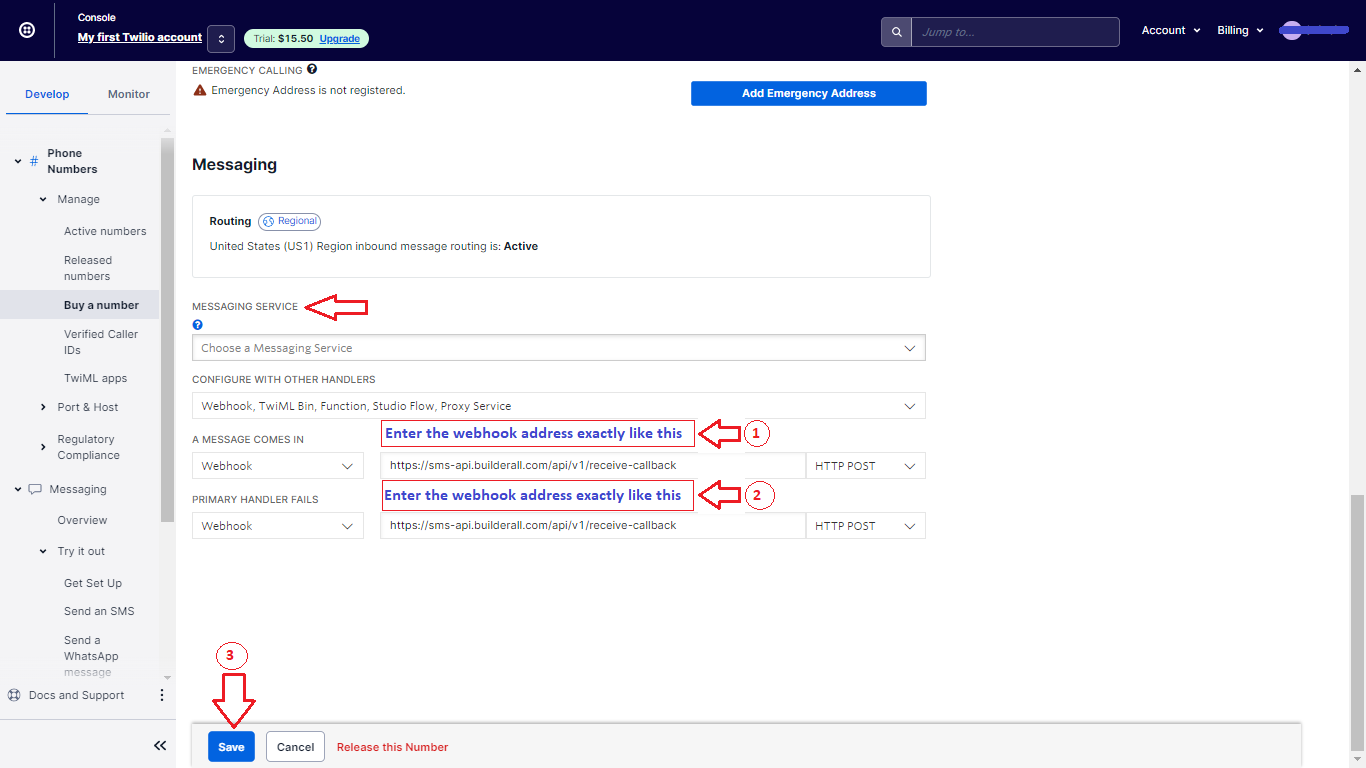Open Messaging Overview page
Screen dimensions: 1366x768
[x=82, y=520]
